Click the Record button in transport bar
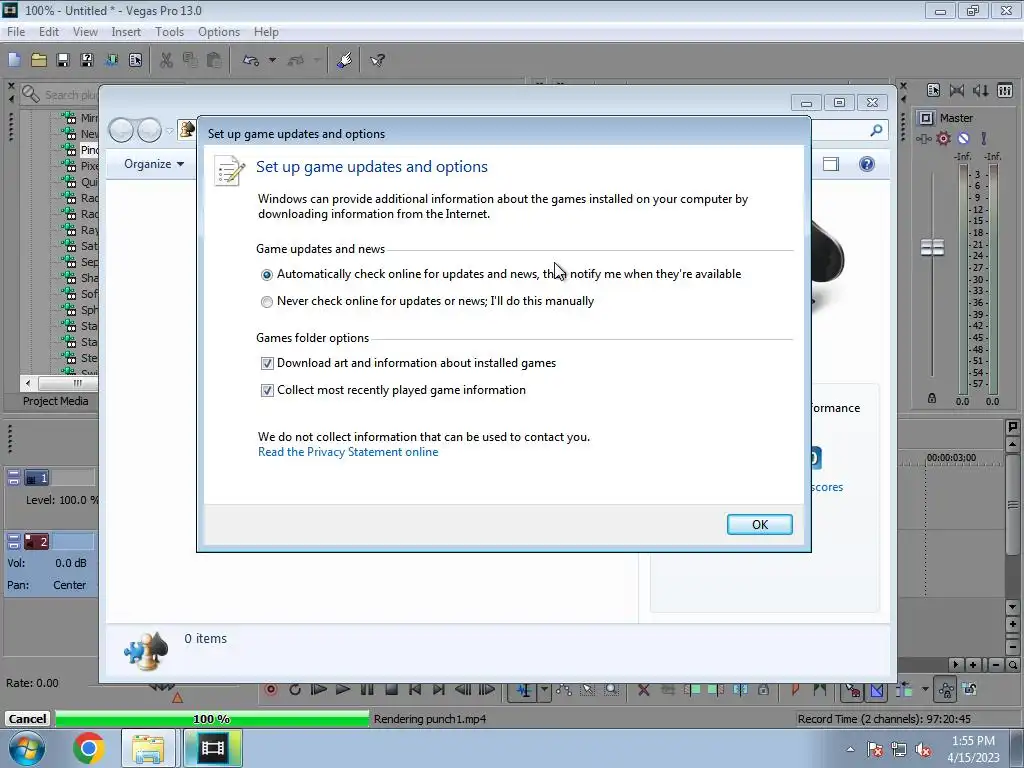The height and width of the screenshot is (768, 1024). (x=271, y=690)
